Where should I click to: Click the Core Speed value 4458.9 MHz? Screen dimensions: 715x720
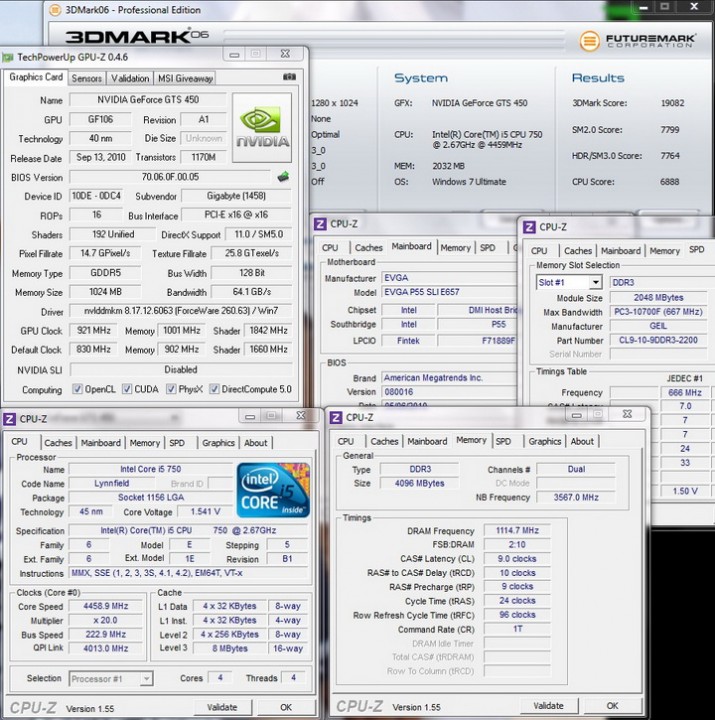[106, 606]
